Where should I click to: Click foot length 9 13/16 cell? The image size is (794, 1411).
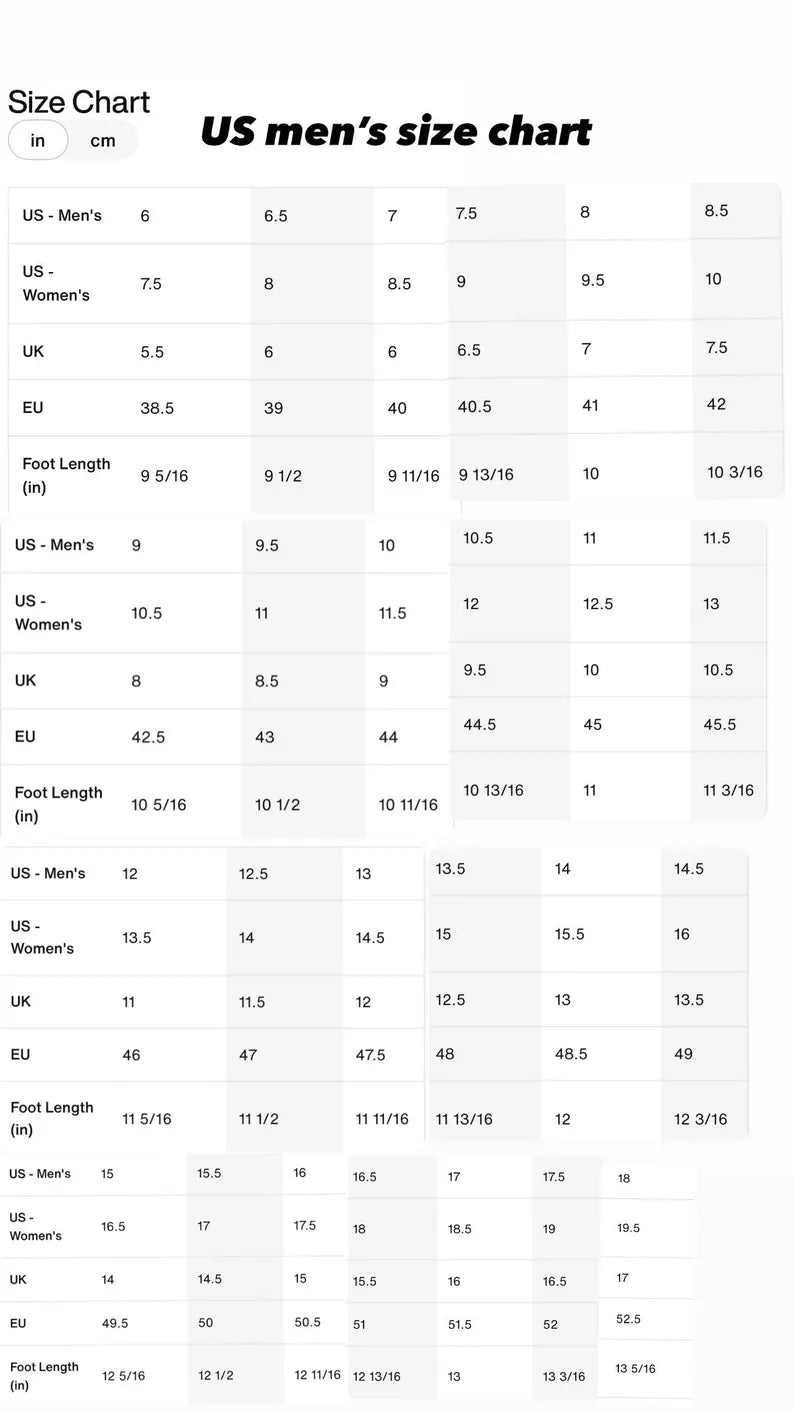click(x=509, y=474)
